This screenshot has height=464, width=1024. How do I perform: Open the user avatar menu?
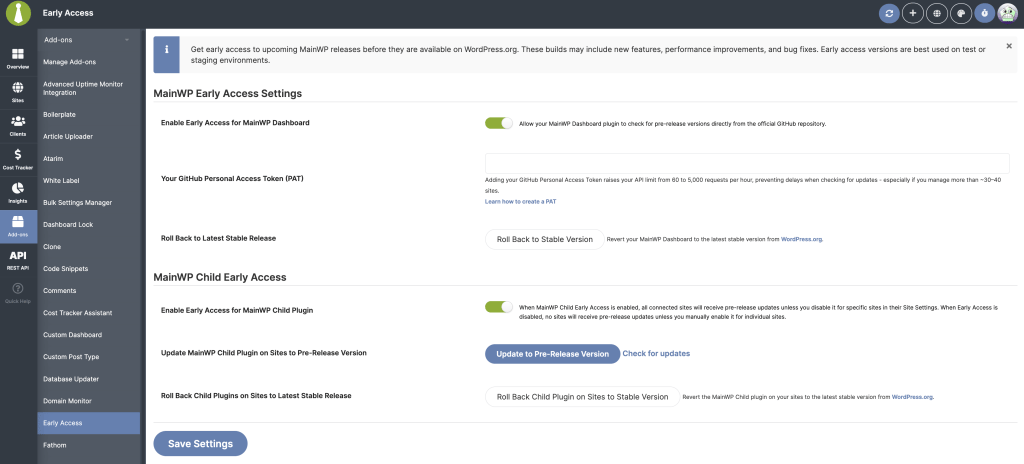[1008, 13]
